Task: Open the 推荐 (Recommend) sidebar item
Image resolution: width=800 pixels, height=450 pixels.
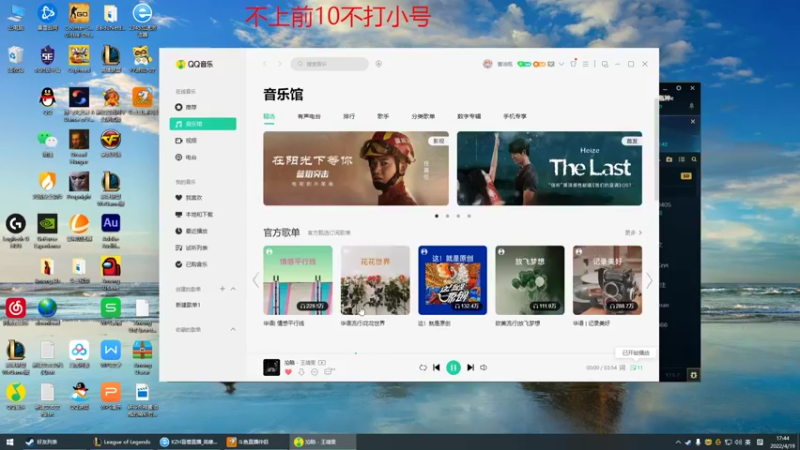Action: (203, 107)
